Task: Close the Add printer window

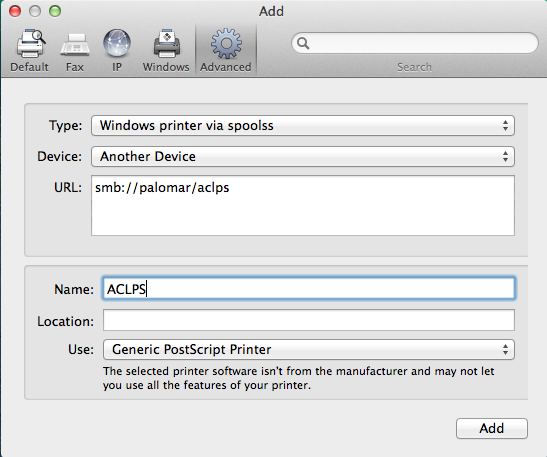Action: point(15,11)
